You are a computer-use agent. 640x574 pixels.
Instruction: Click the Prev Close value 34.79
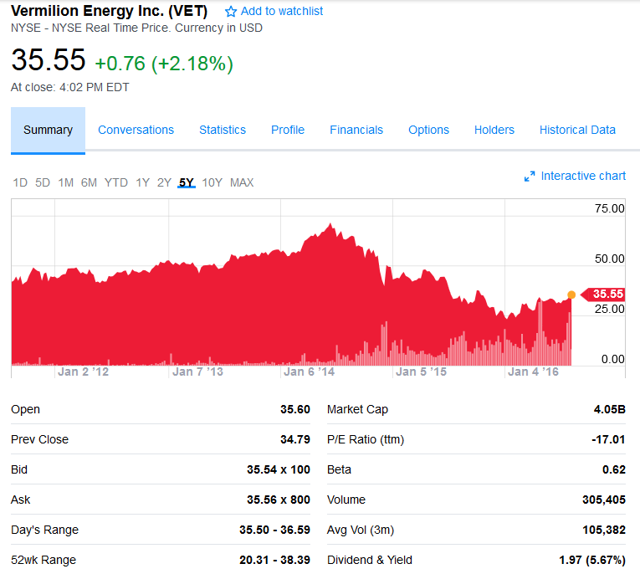click(295, 440)
